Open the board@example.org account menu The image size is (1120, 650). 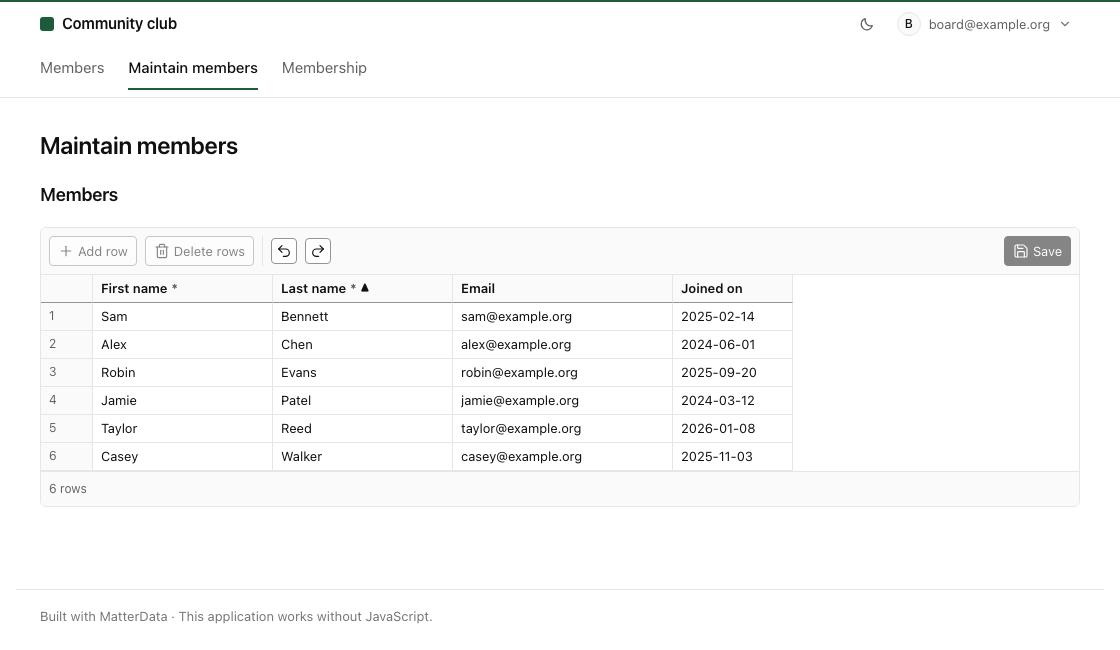tap(984, 24)
